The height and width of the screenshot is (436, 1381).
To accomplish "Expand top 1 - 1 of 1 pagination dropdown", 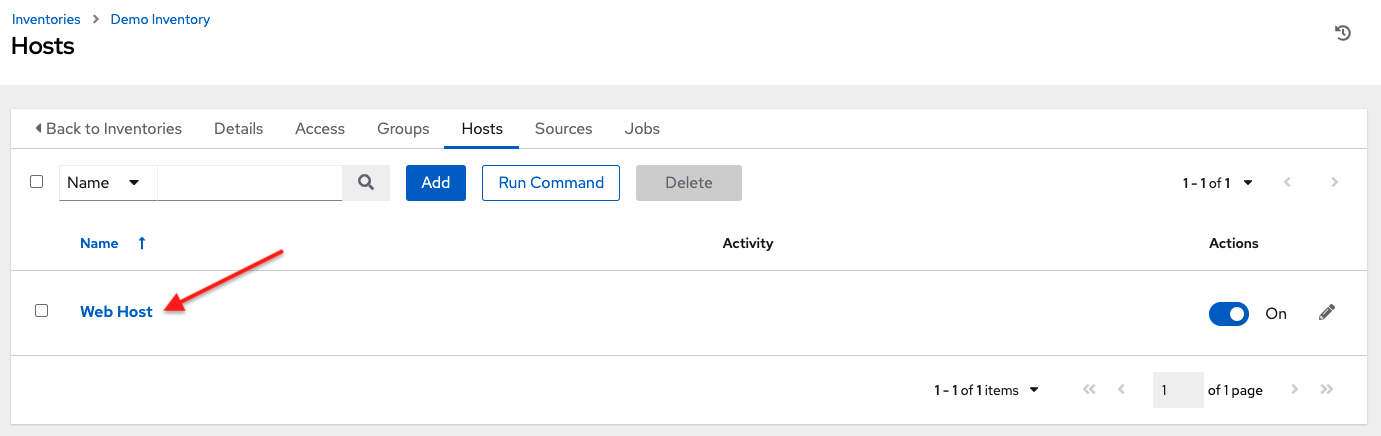I will 1219,183.
